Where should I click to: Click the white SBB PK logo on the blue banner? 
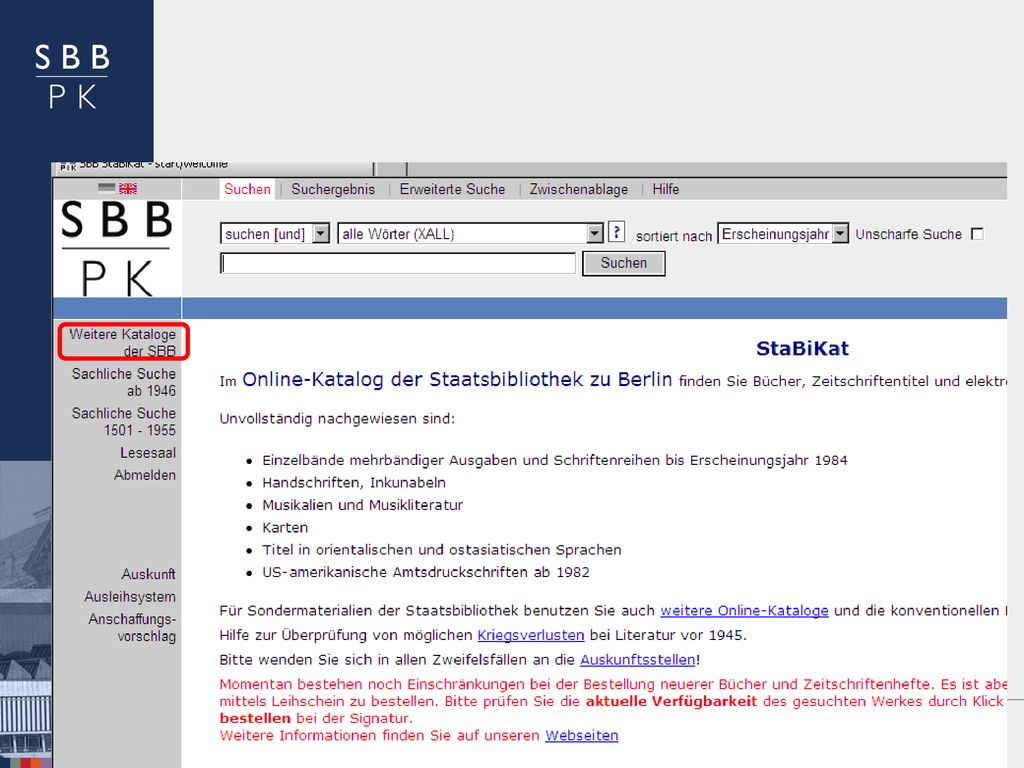72,76
